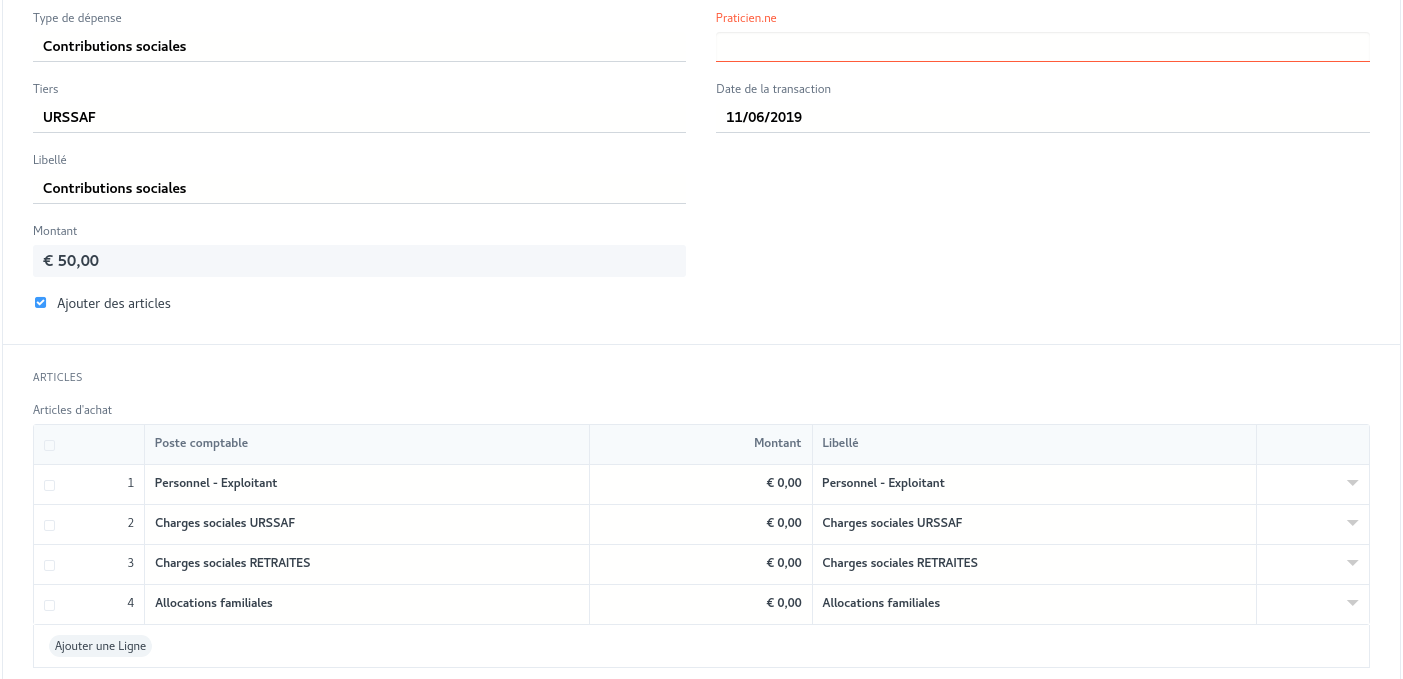Toggle the select-all checkbox in articles header
The width and height of the screenshot is (1403, 679).
(50, 445)
